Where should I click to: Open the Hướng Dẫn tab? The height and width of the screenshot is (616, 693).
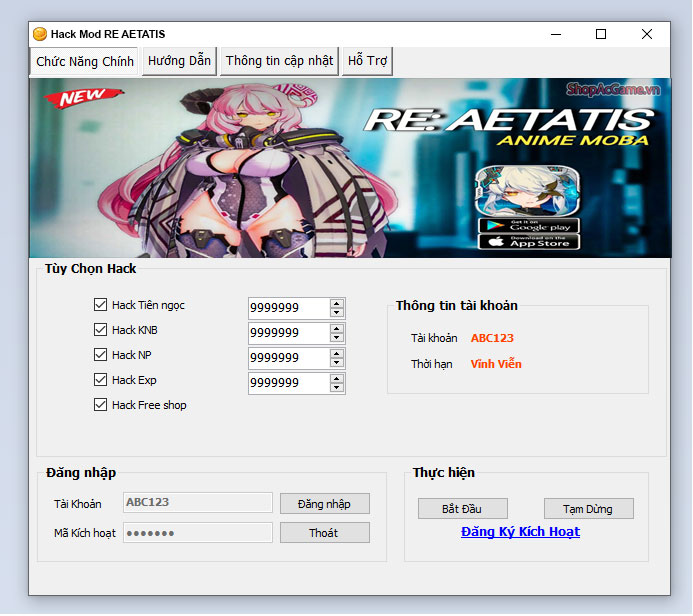coord(179,61)
